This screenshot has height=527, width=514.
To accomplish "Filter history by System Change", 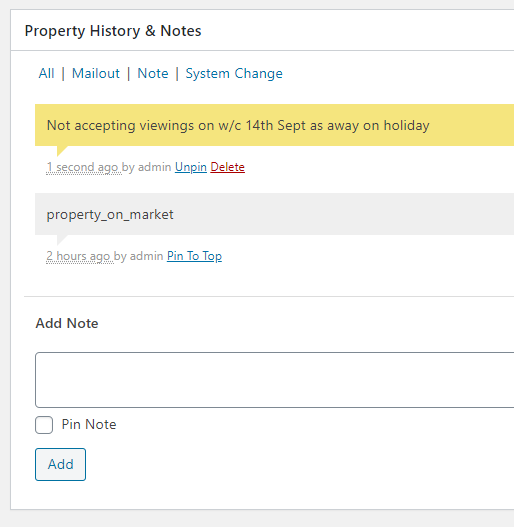I will click(x=234, y=74).
